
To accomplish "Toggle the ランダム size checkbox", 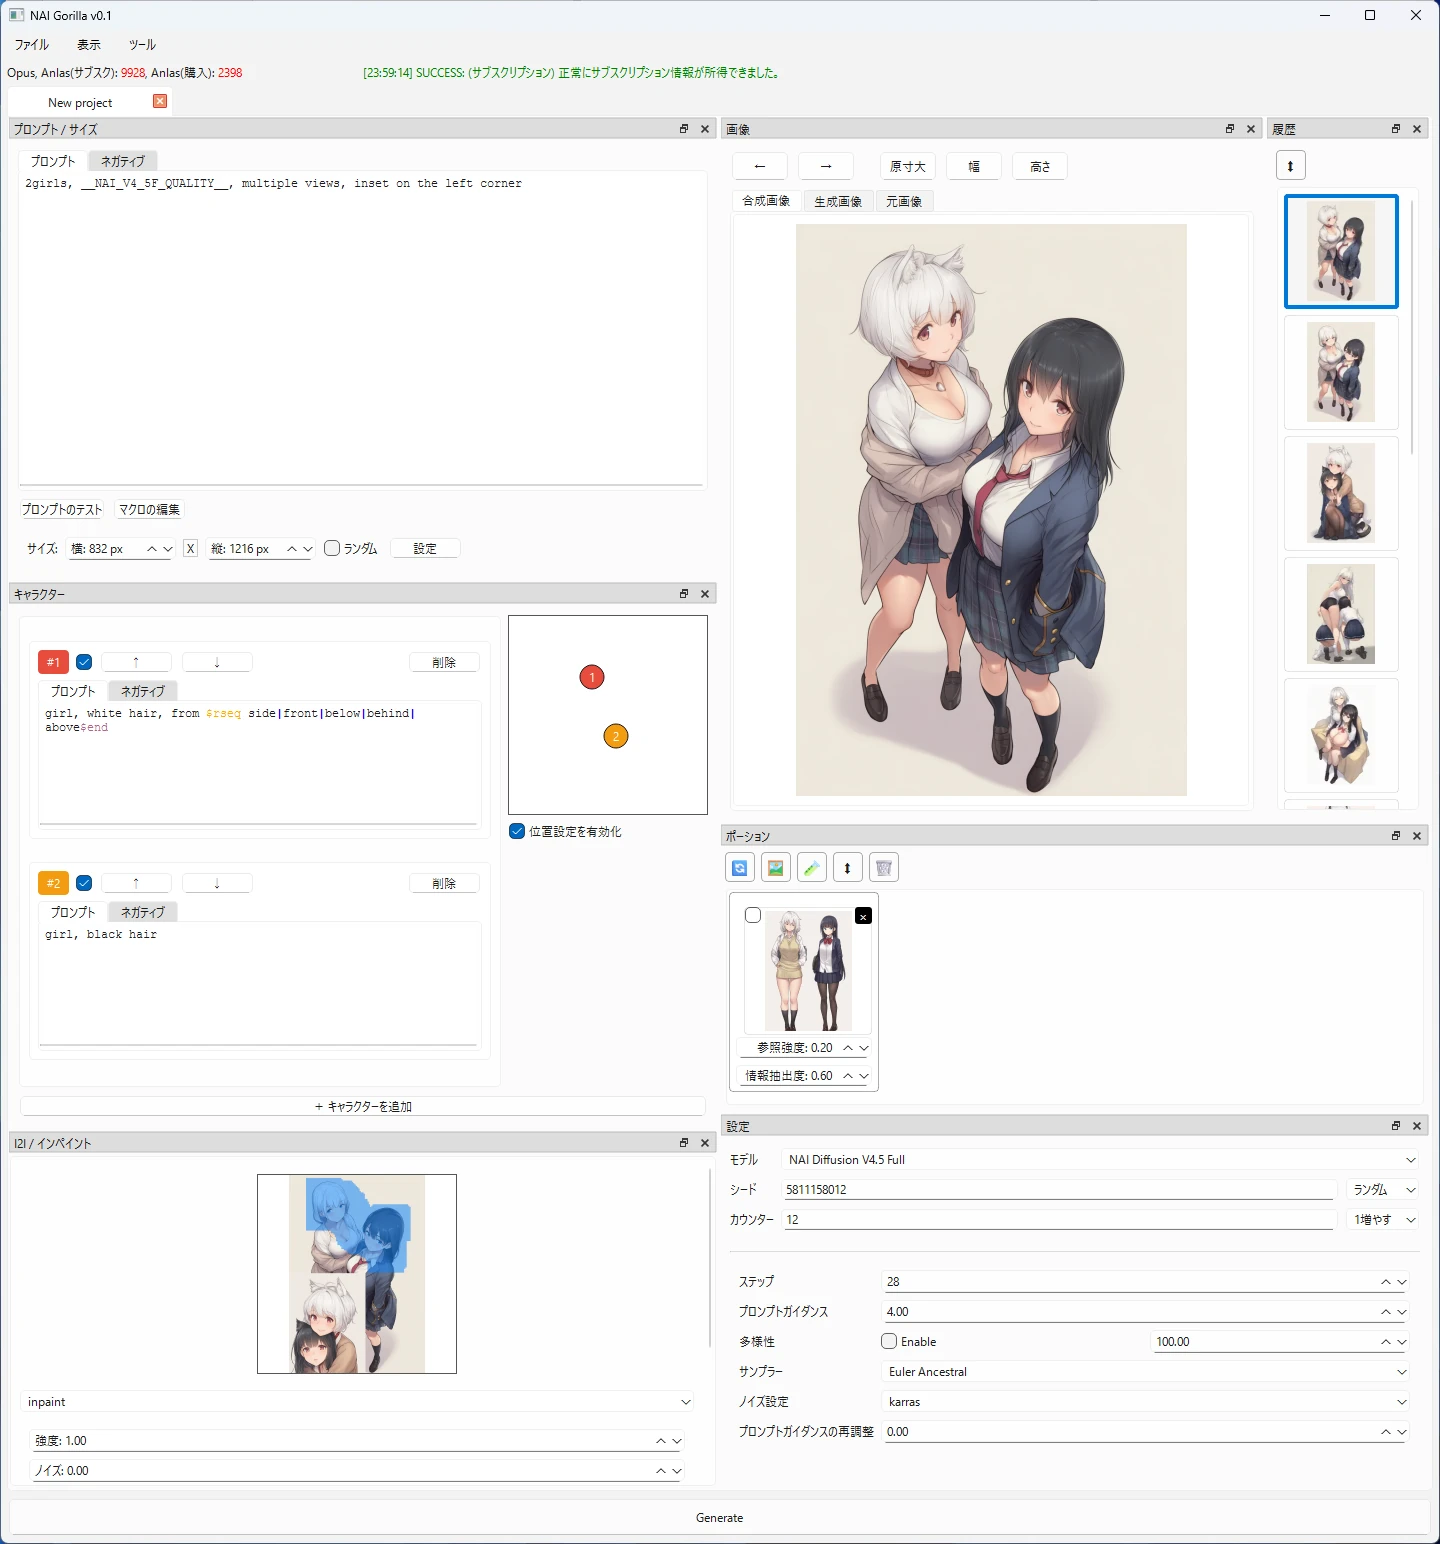I will [332, 548].
